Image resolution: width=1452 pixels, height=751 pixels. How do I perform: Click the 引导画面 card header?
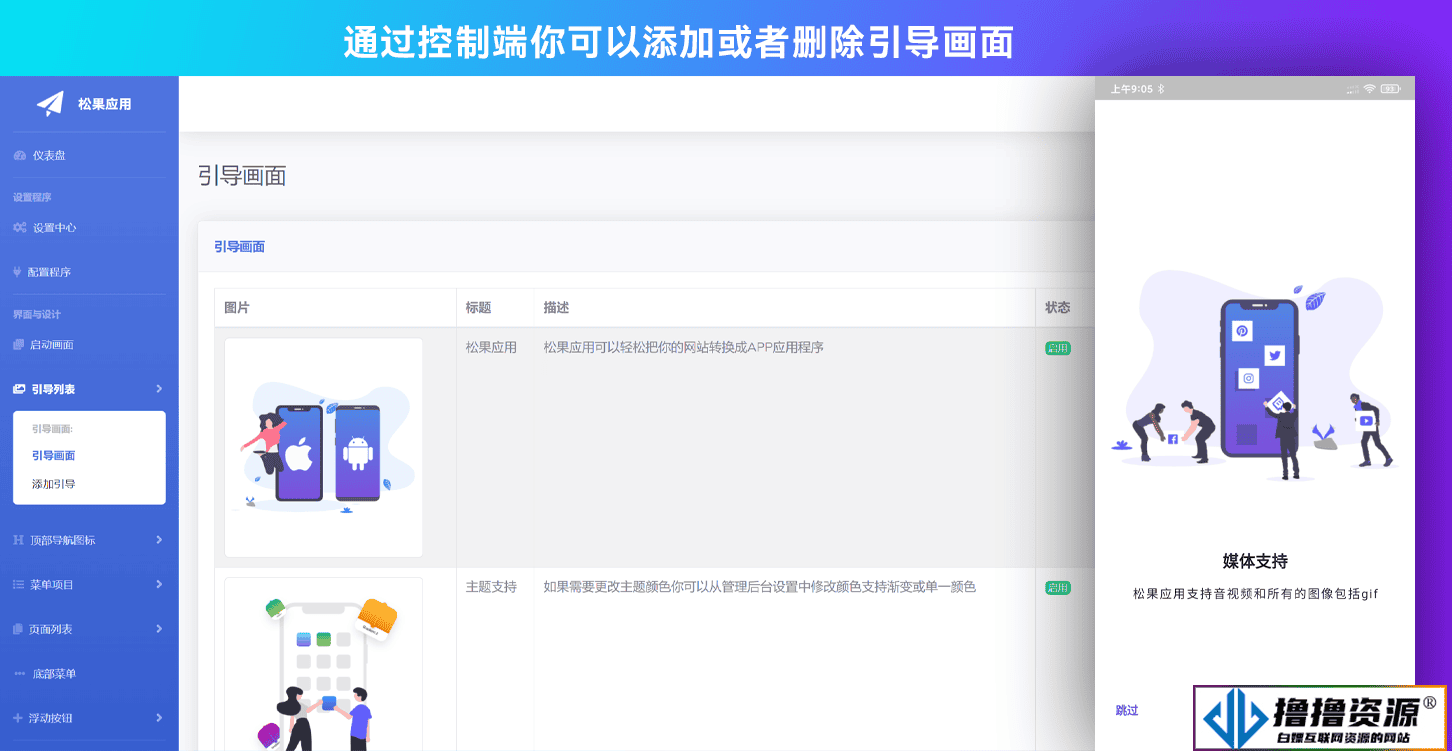click(x=239, y=247)
